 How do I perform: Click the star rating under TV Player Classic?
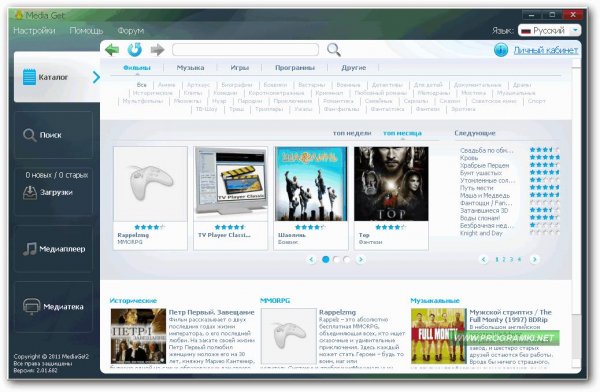coord(230,227)
